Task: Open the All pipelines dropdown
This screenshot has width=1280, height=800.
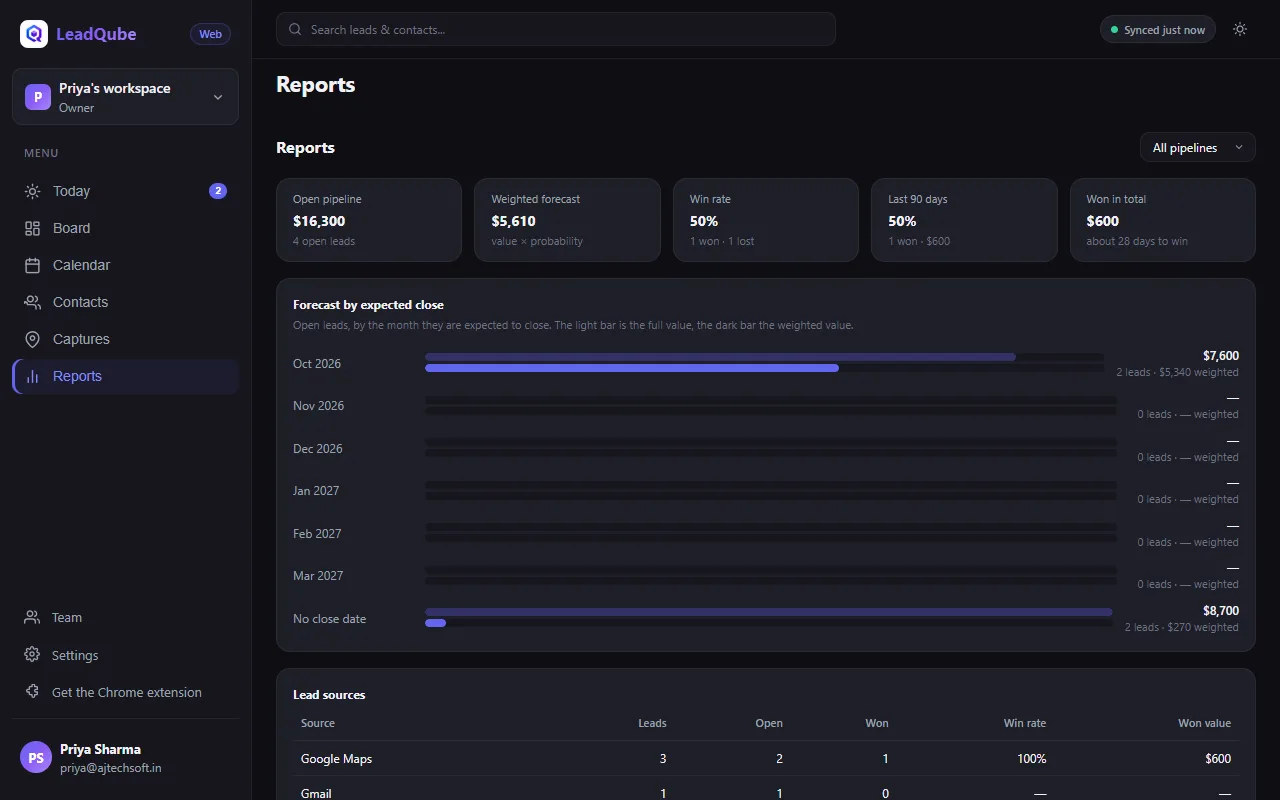Action: pos(1198,148)
